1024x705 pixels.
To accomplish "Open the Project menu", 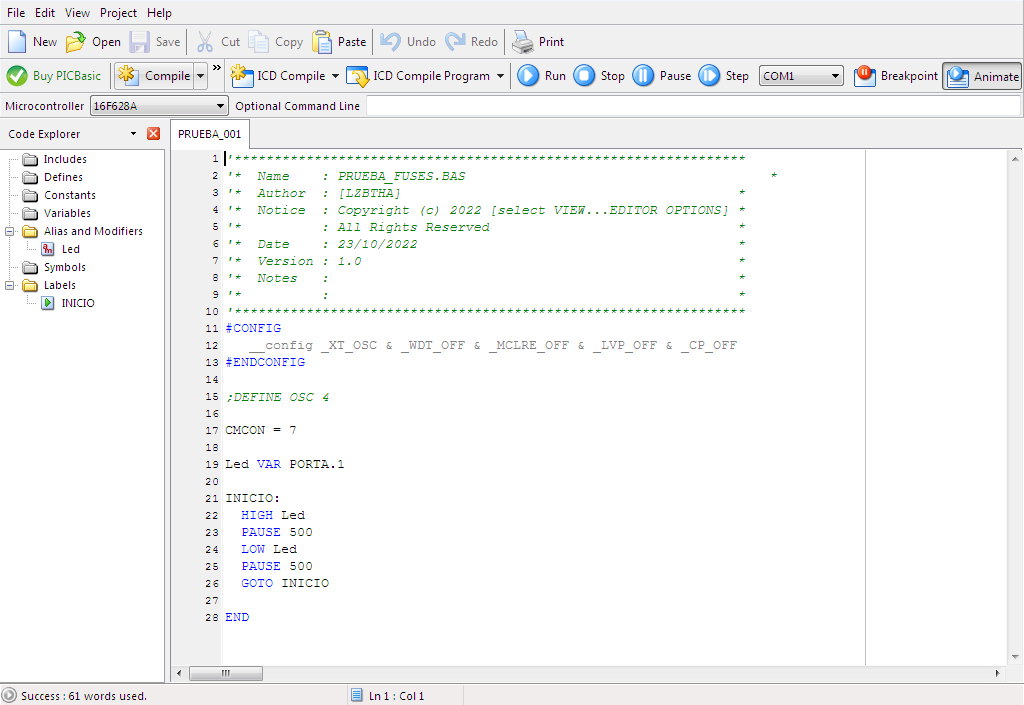I will [118, 13].
